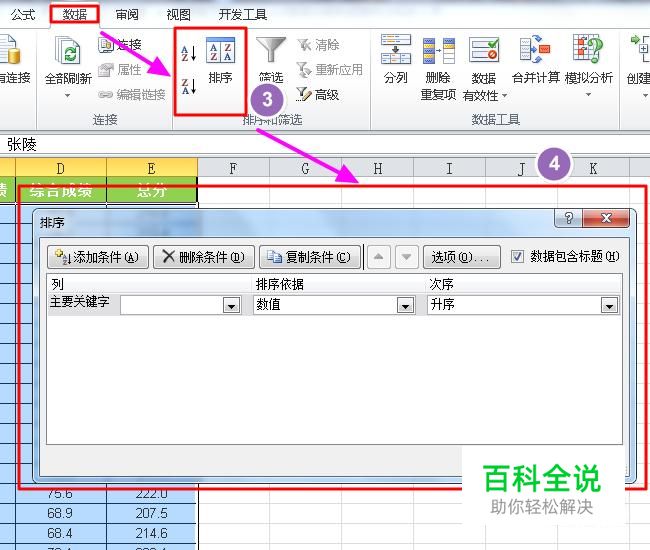This screenshot has height=550, width=650.
Task: Click the 总分 header cell
Action: point(152,190)
